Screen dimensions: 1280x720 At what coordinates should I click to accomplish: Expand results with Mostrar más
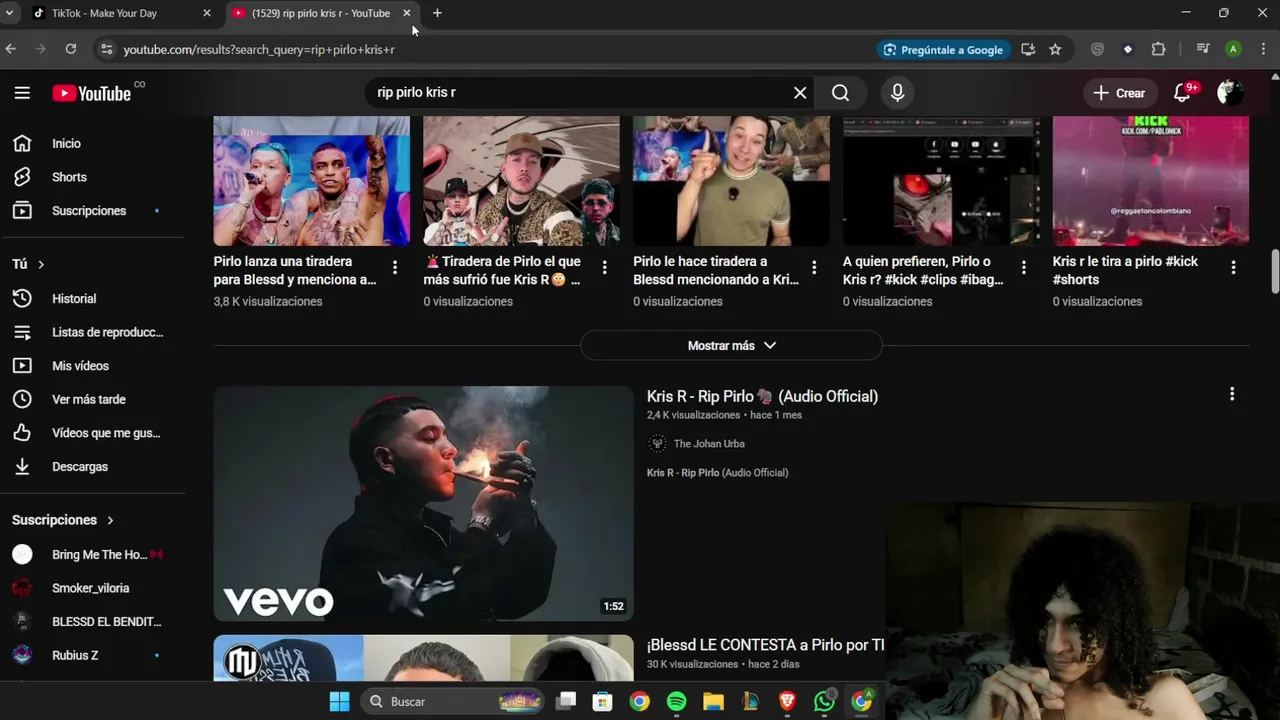click(x=731, y=345)
